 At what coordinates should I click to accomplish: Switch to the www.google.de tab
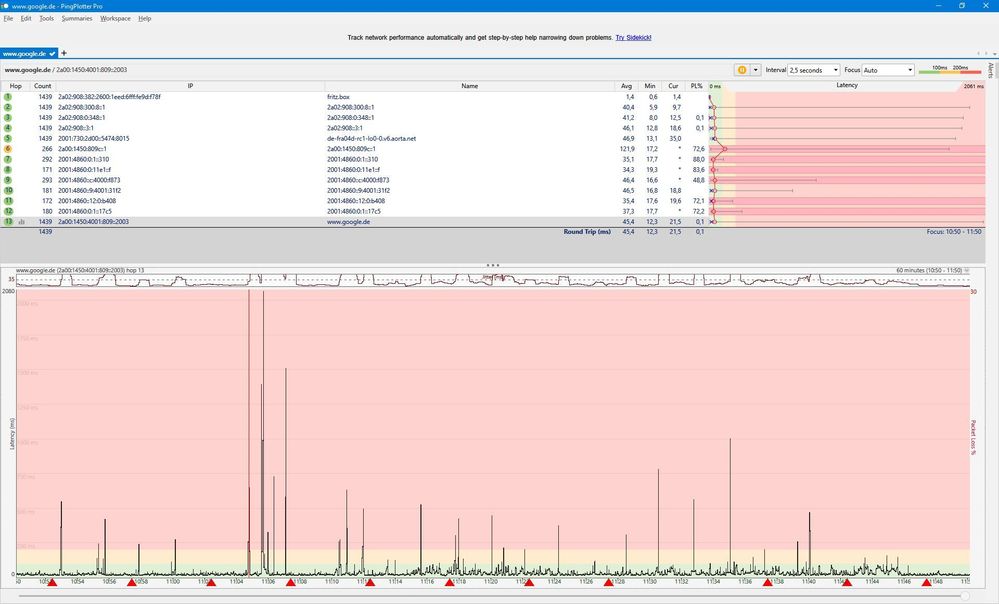pos(29,54)
